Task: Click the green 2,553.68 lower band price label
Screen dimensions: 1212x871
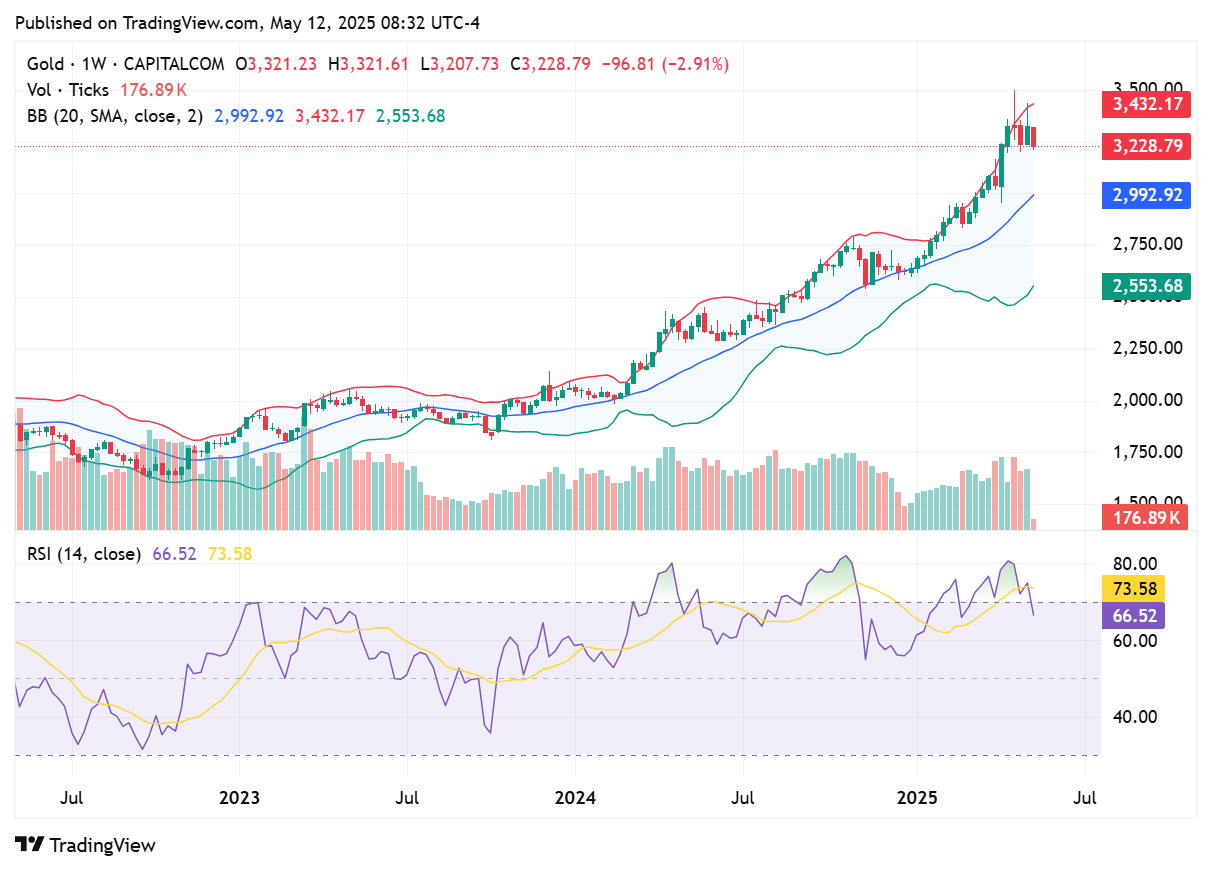Action: coord(1146,285)
